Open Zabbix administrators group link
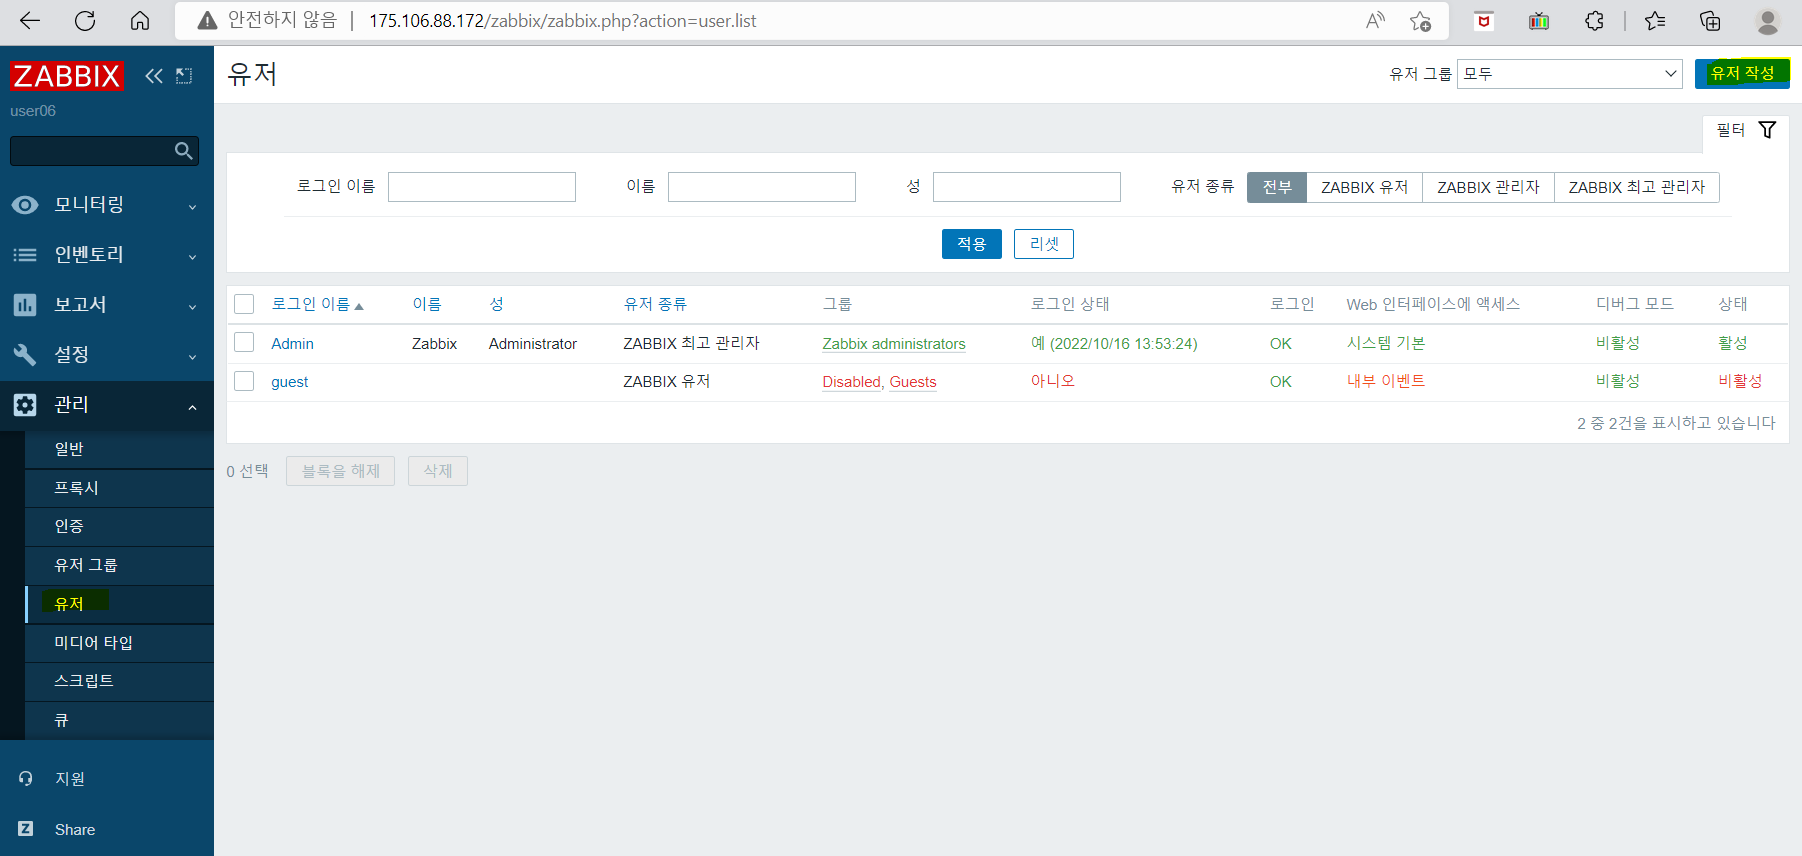This screenshot has width=1802, height=856. tap(894, 343)
